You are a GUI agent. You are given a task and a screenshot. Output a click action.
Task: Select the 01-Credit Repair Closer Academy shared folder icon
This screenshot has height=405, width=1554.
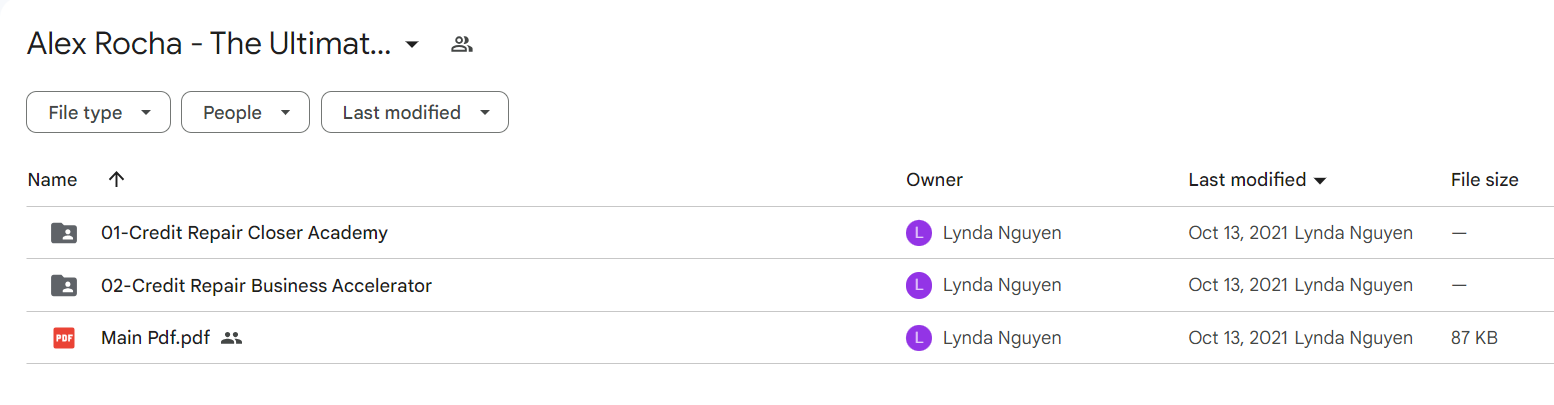(64, 233)
